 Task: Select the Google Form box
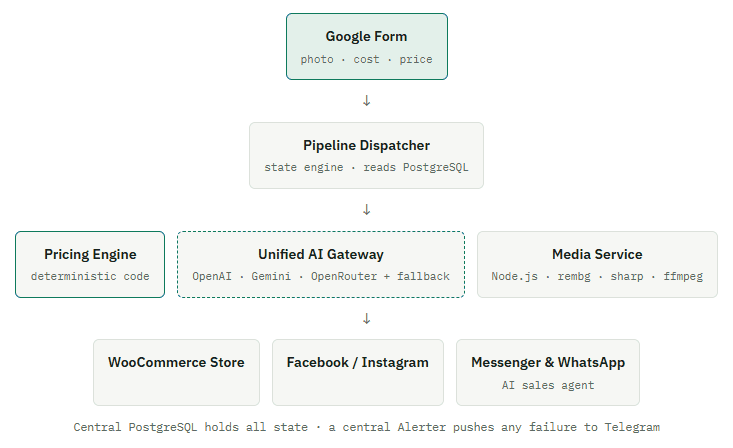point(367,46)
